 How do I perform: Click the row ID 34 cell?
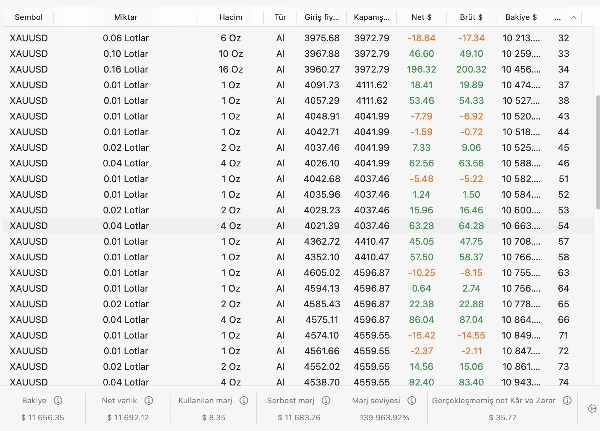click(x=563, y=69)
